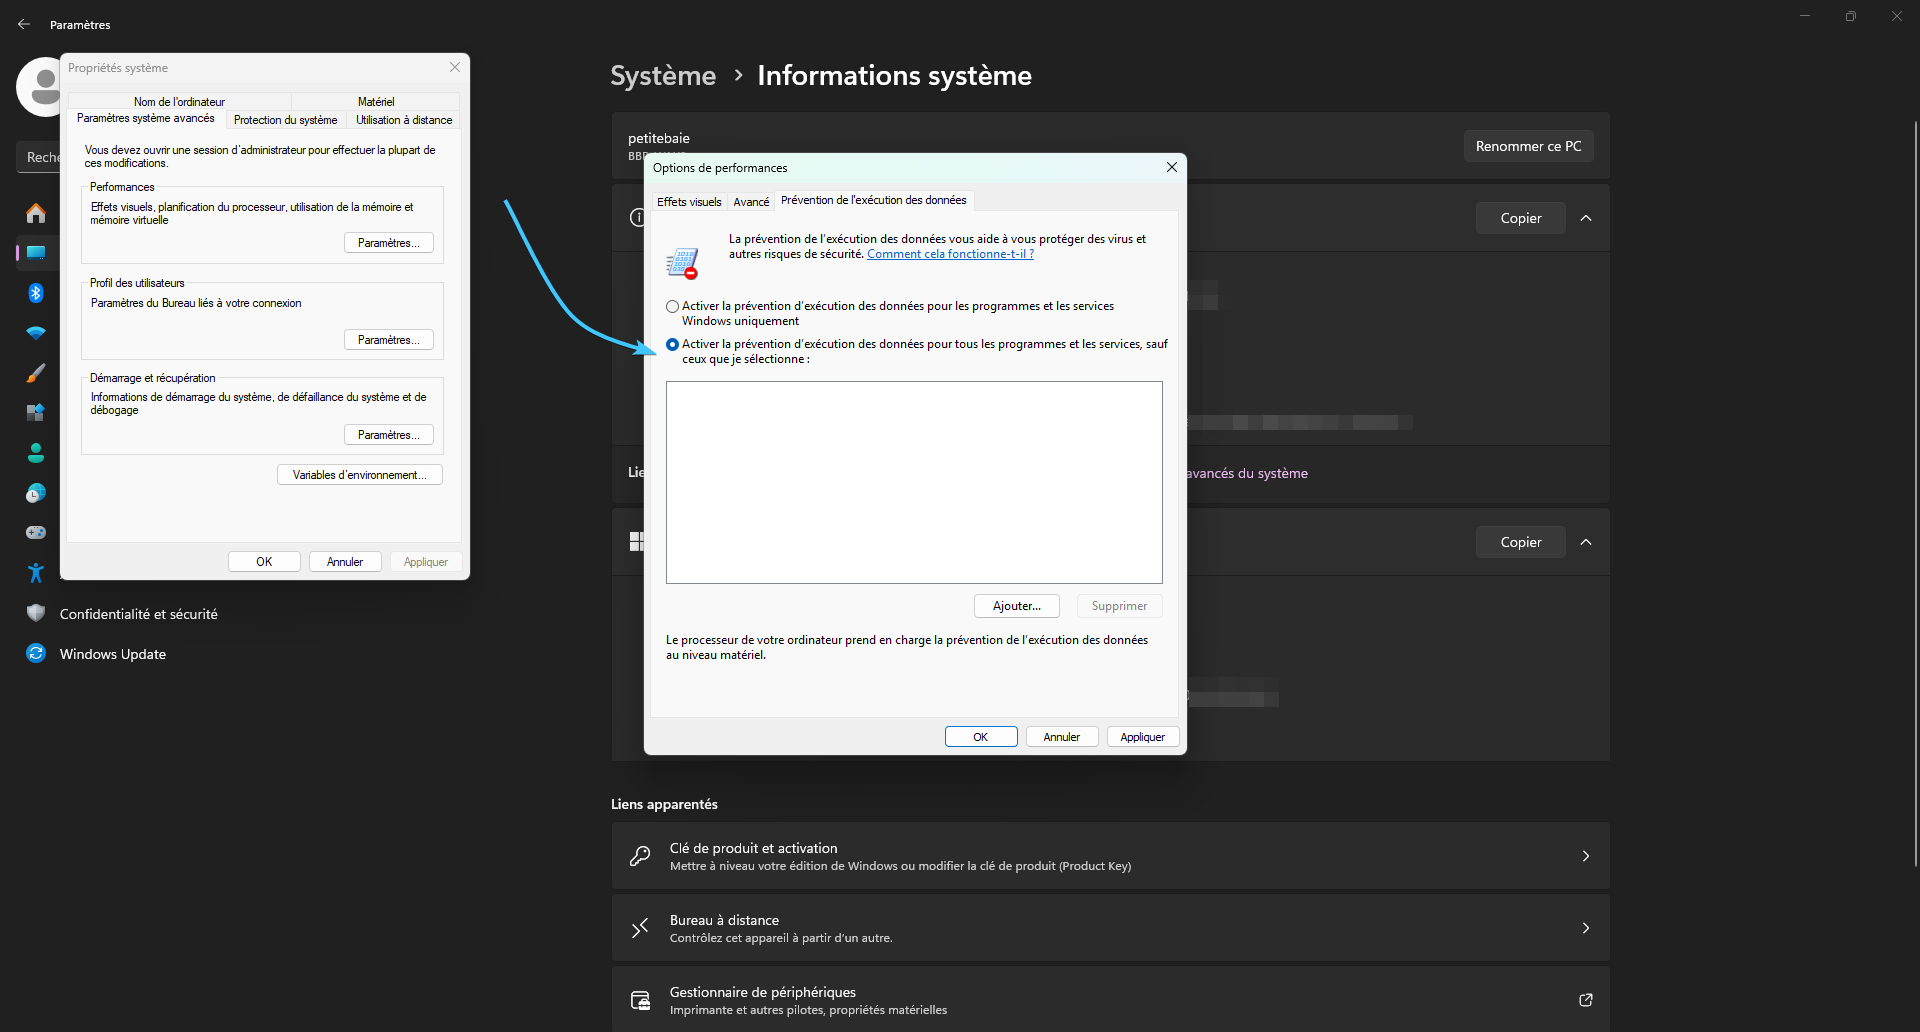The image size is (1920, 1032).
Task: Open Profil des utilisateurs Paramètres... button
Action: click(389, 340)
